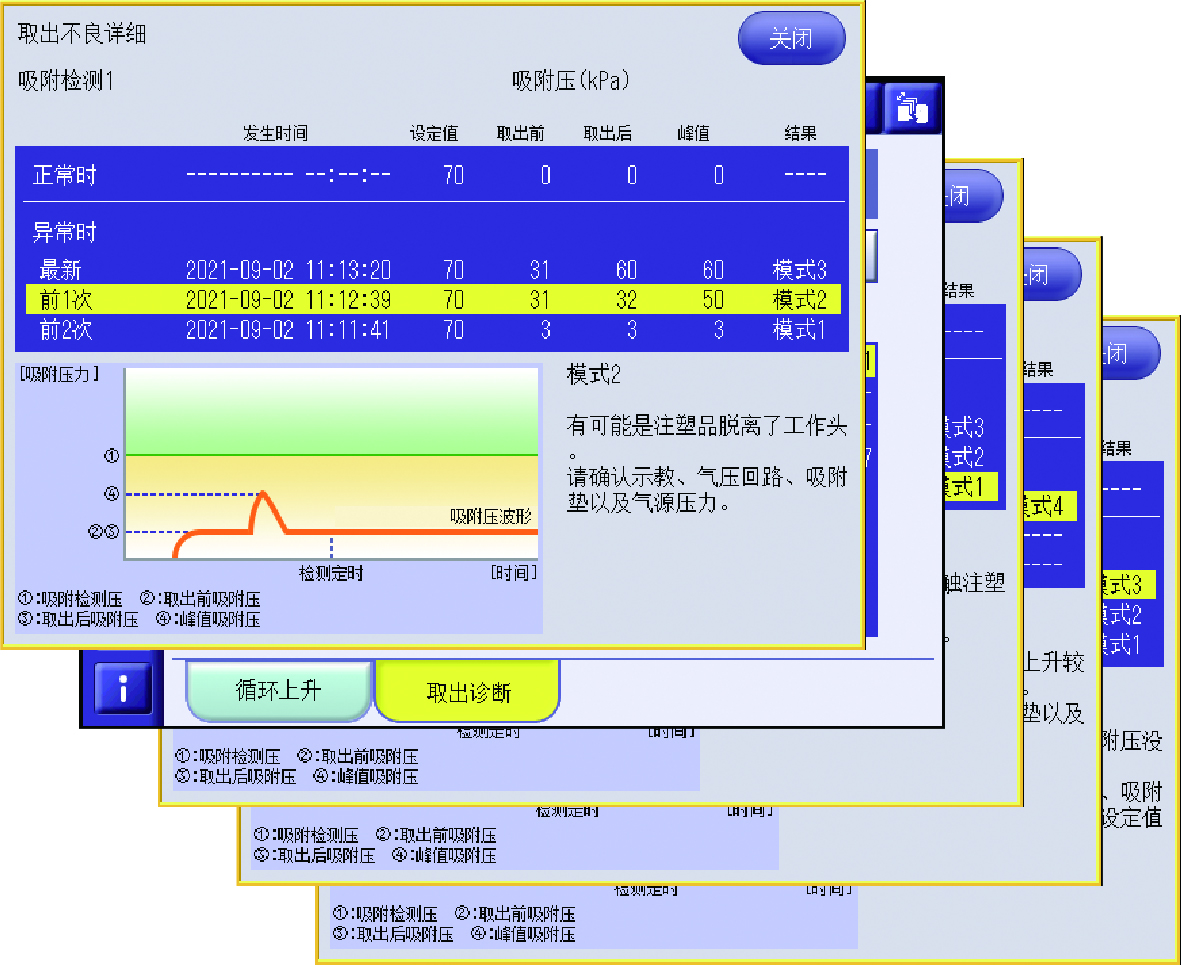Select the 最新 error record row
The height and width of the screenshot is (965, 1182).
pos(430,268)
